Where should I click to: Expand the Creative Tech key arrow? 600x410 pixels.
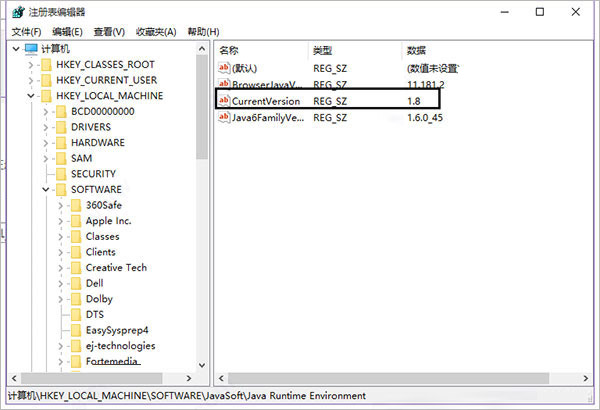pyautogui.click(x=60, y=268)
